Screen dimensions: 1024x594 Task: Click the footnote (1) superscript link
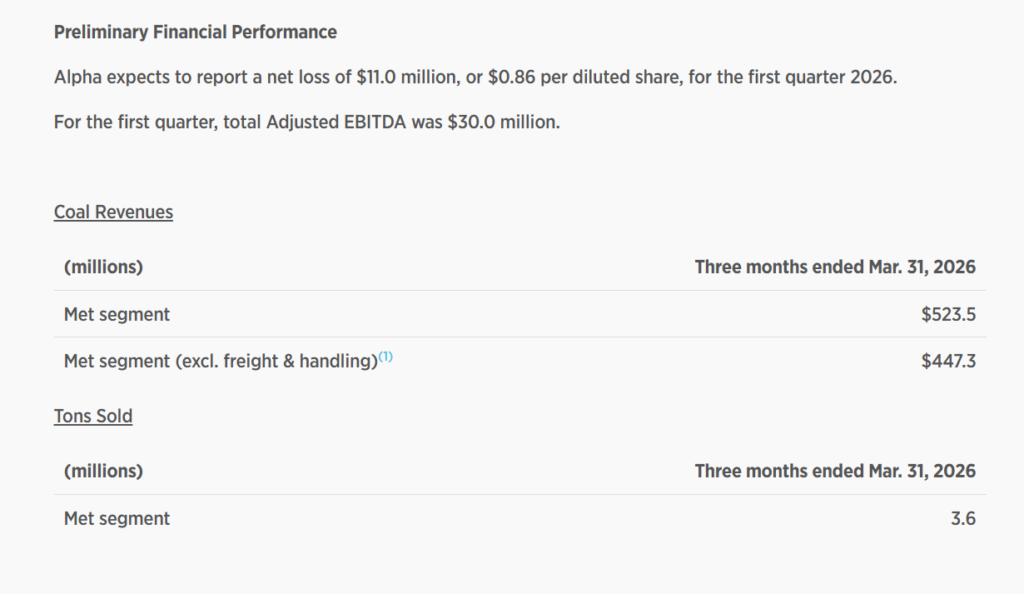coord(386,357)
